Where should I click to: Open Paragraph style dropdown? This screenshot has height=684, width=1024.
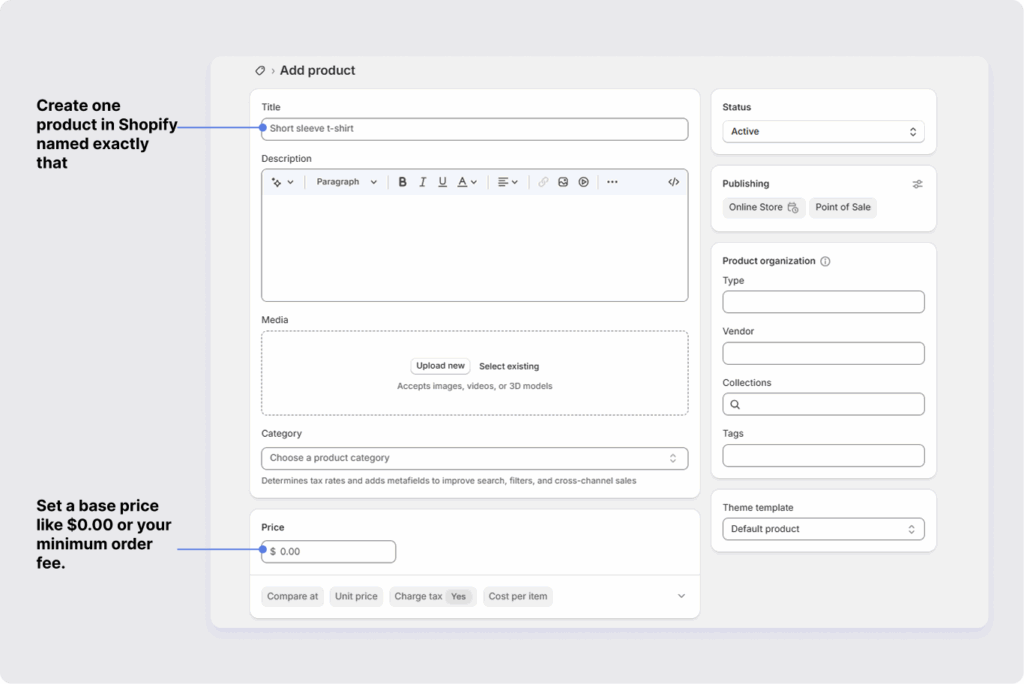click(x=346, y=182)
